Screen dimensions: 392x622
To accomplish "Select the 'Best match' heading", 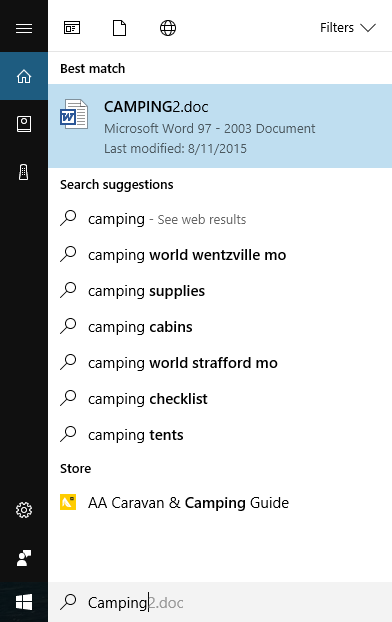I will [92, 69].
